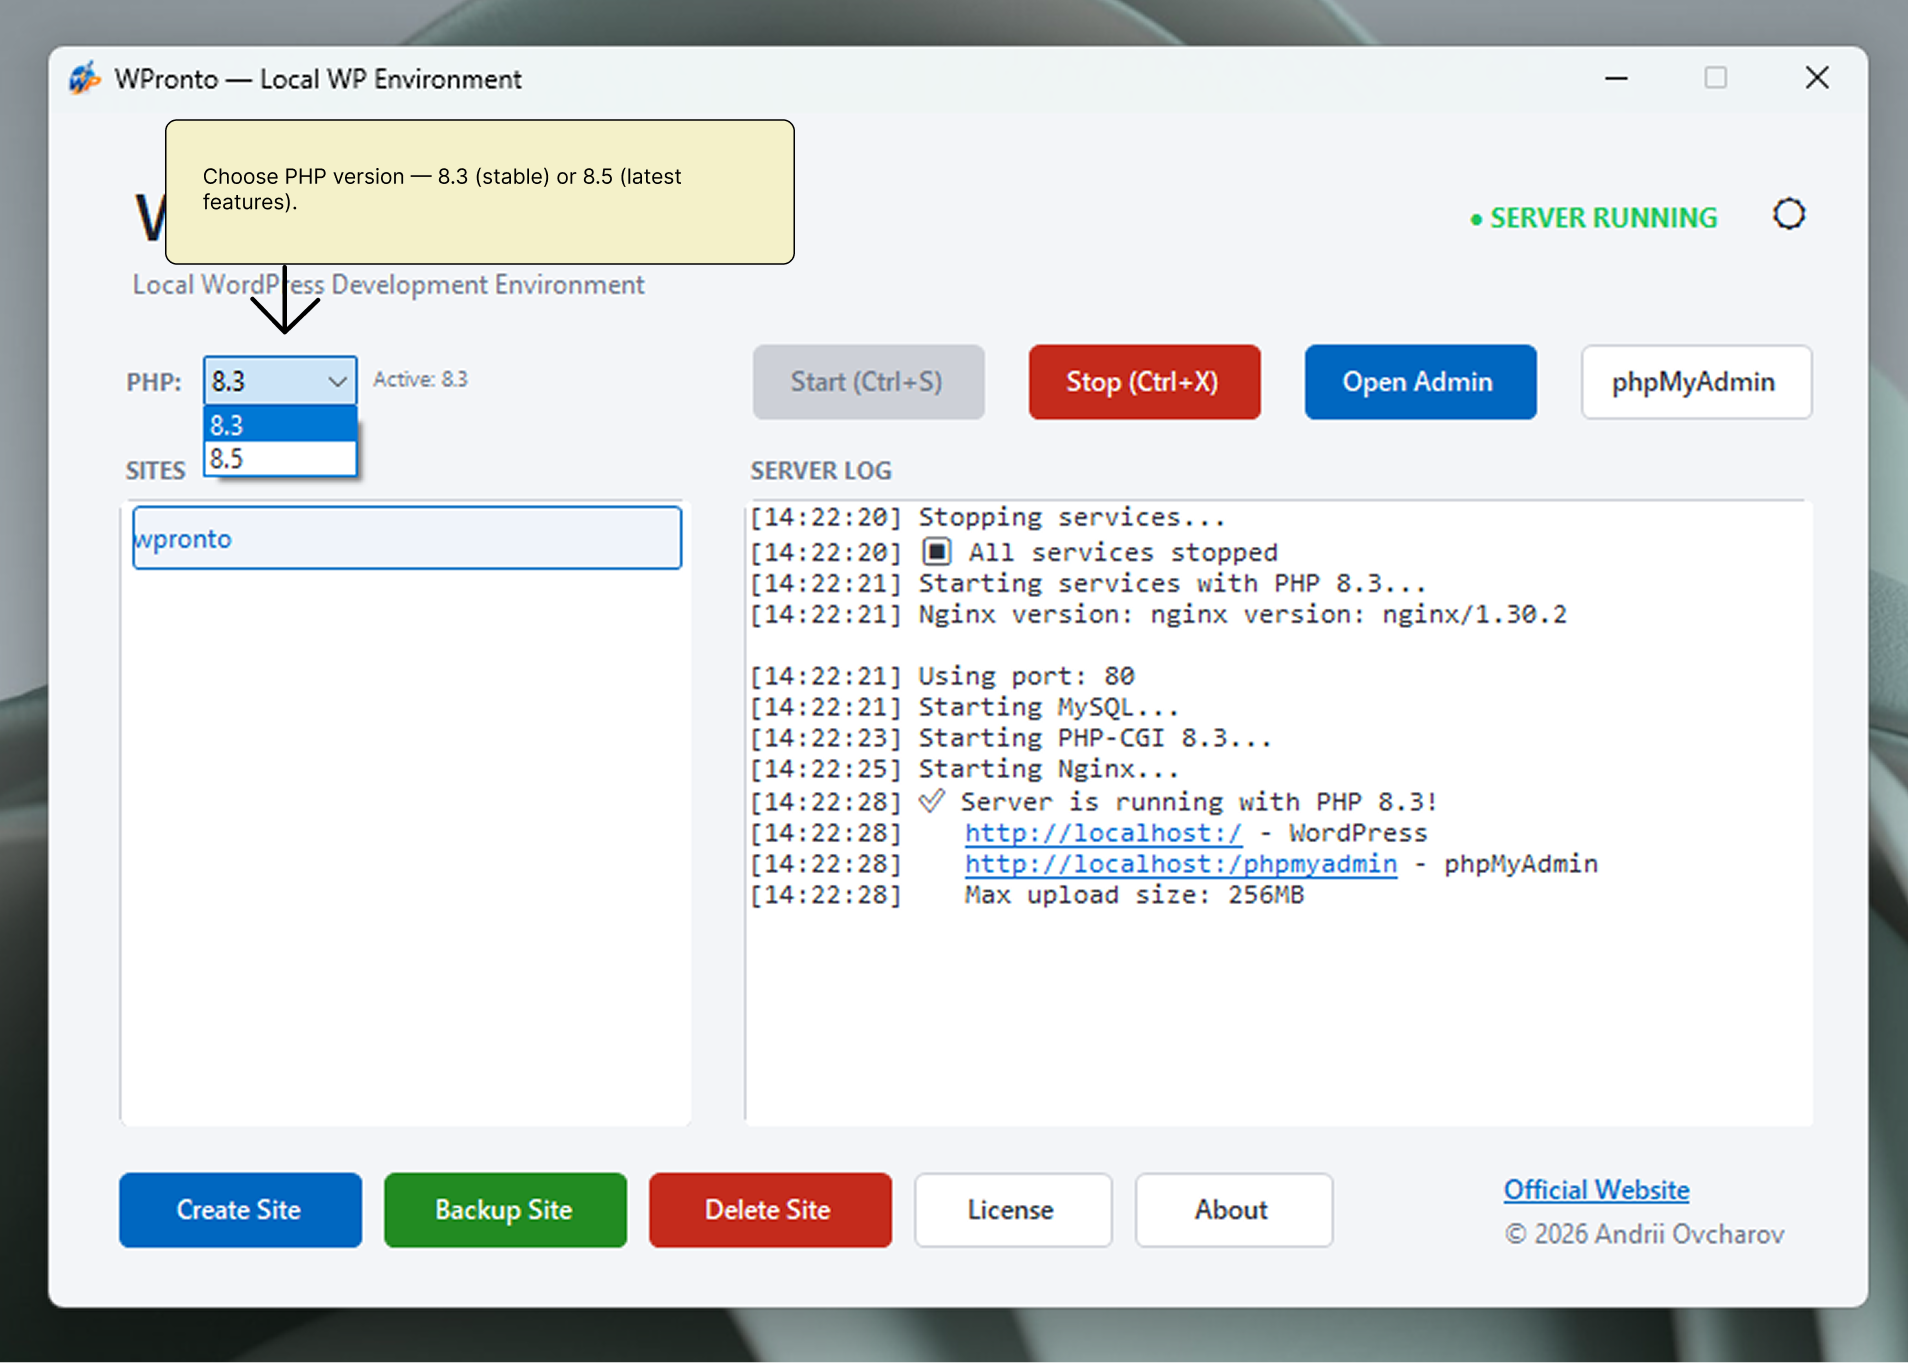
Task: Click the 'Active: 8.3' label
Action: pyautogui.click(x=420, y=379)
